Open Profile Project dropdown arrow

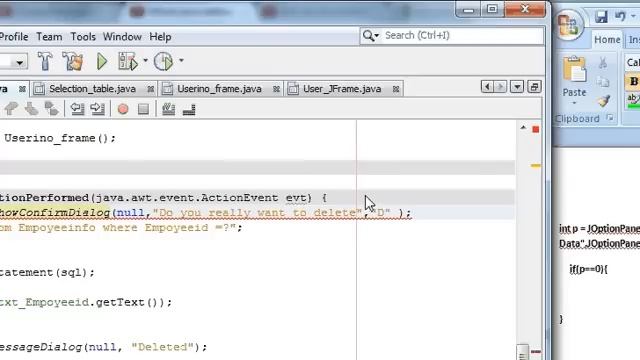tap(181, 61)
